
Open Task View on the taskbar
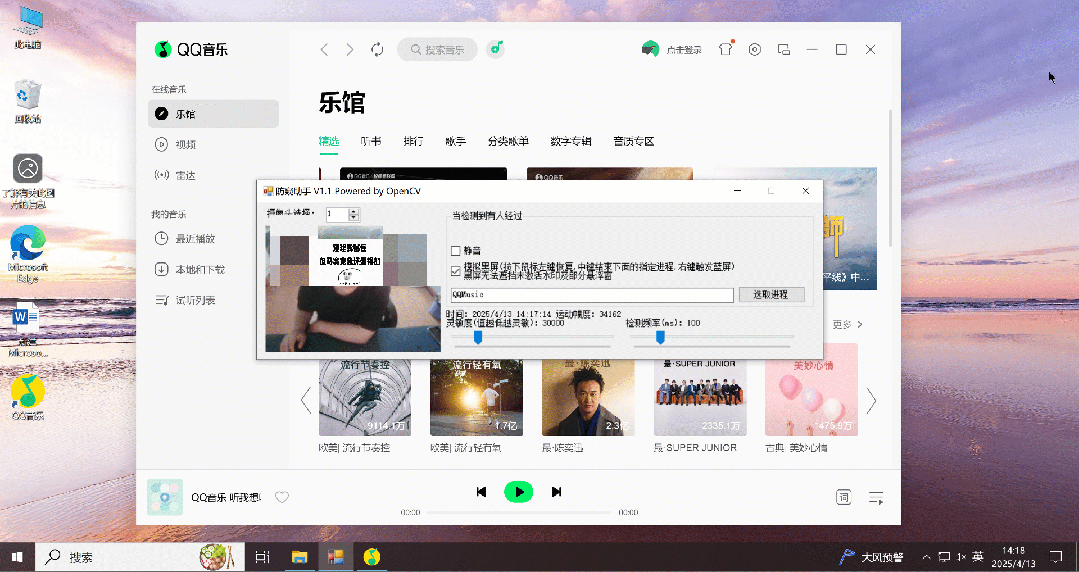point(263,557)
